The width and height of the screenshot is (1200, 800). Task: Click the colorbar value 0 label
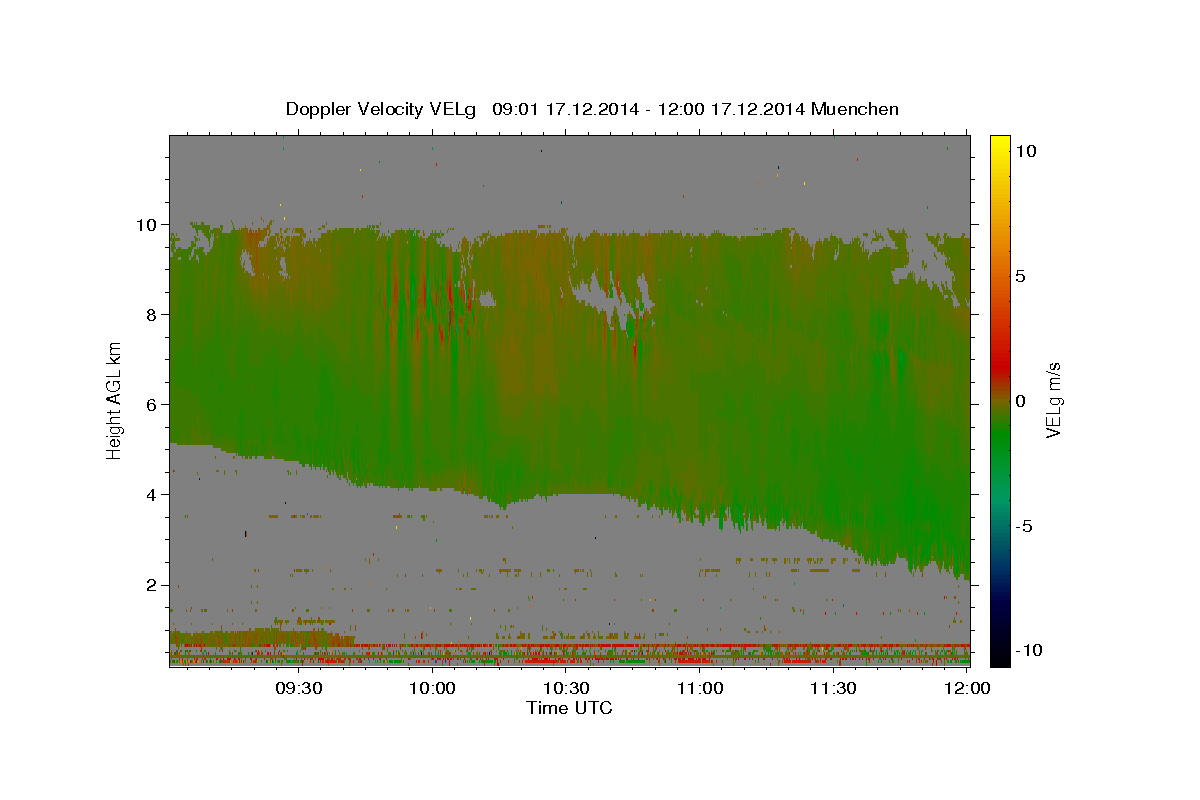click(x=1021, y=401)
